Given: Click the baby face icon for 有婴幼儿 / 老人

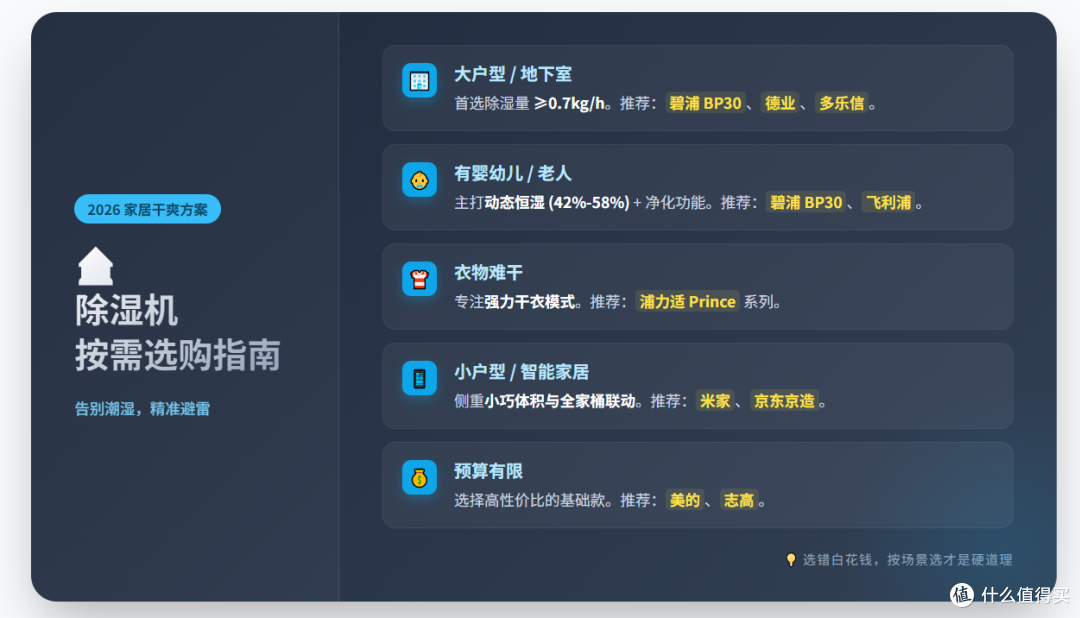Looking at the screenshot, I should [x=419, y=180].
